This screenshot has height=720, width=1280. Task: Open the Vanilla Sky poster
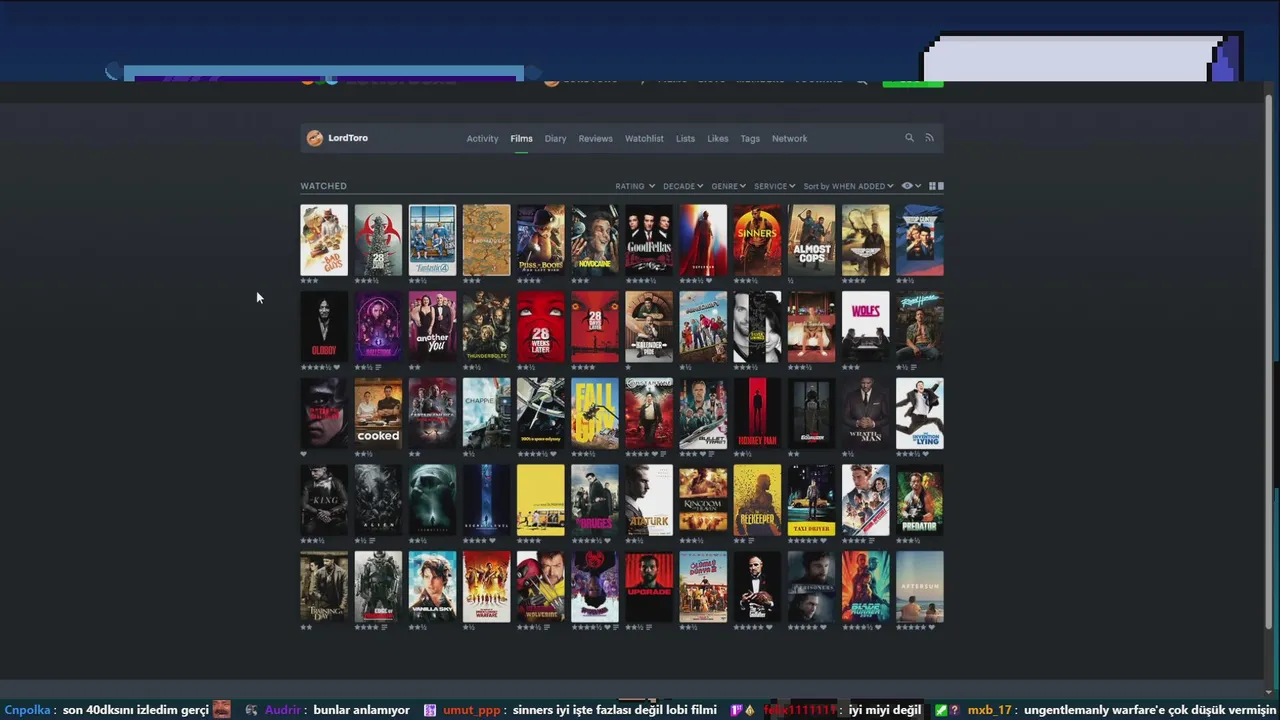[x=432, y=586]
